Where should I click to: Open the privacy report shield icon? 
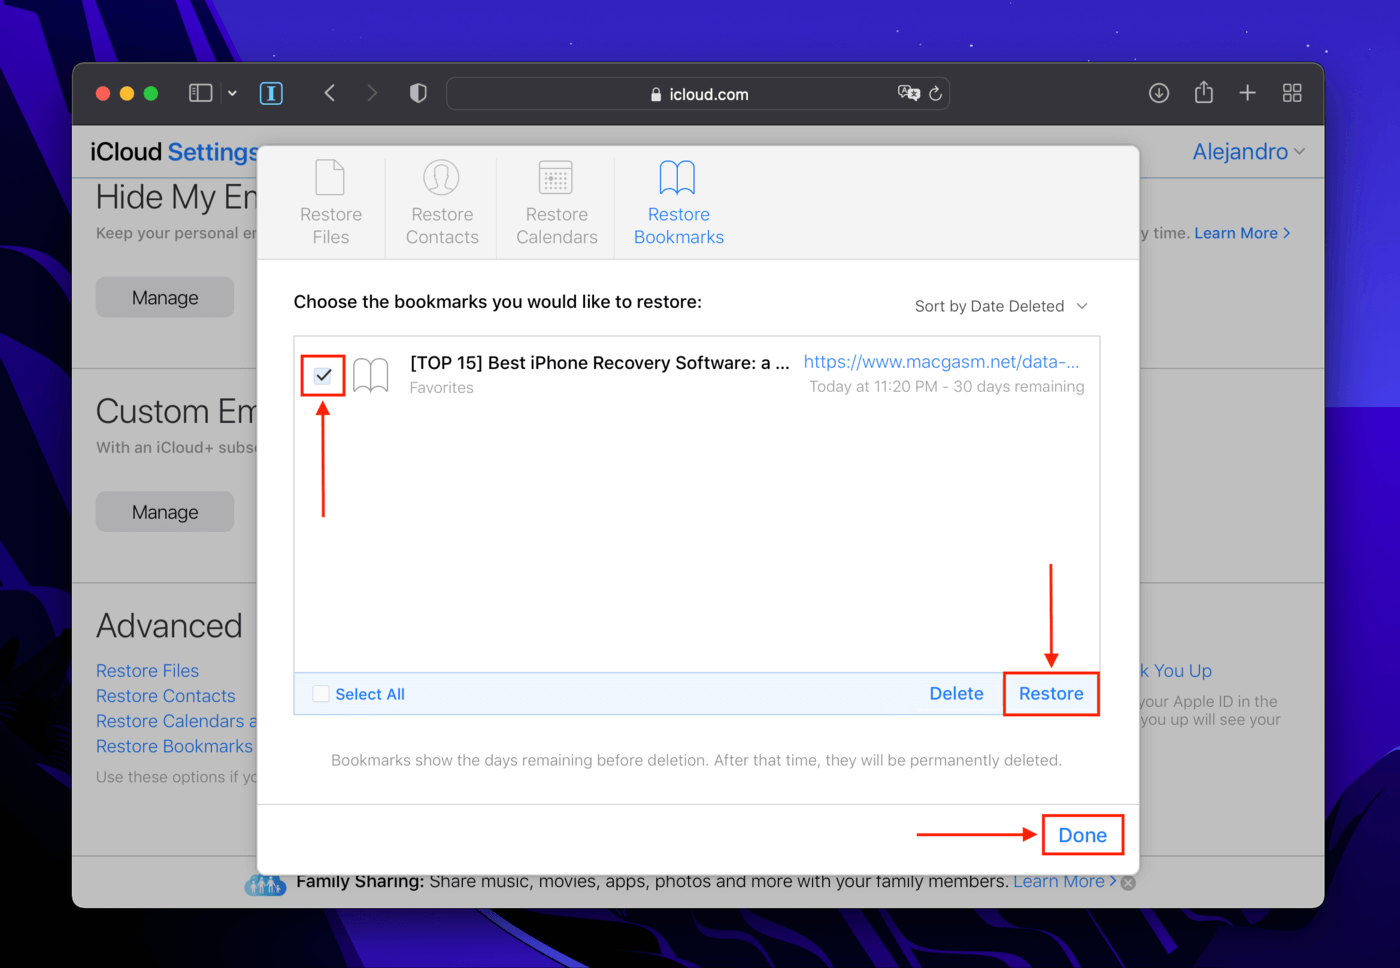418,93
